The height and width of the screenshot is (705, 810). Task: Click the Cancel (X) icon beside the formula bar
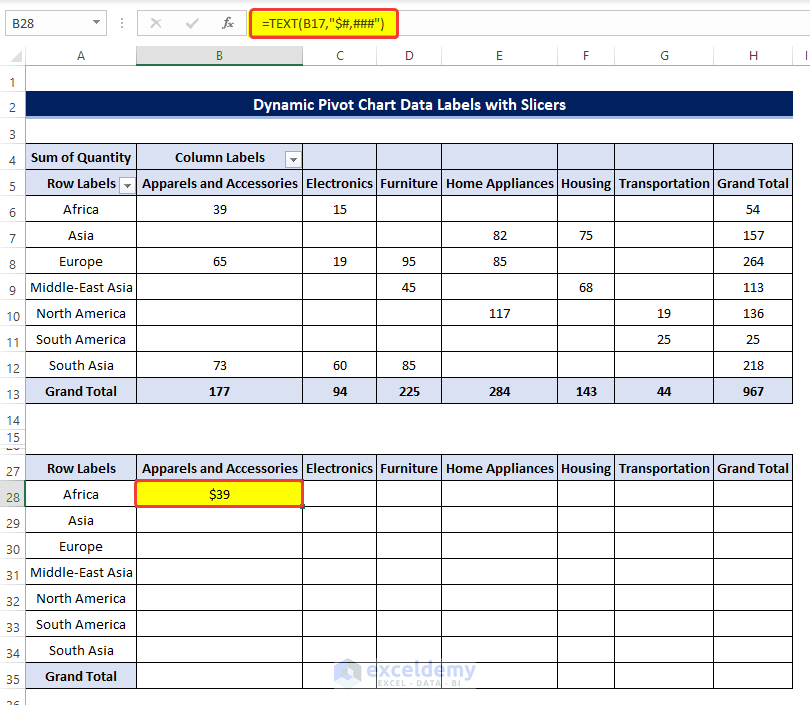pyautogui.click(x=154, y=23)
